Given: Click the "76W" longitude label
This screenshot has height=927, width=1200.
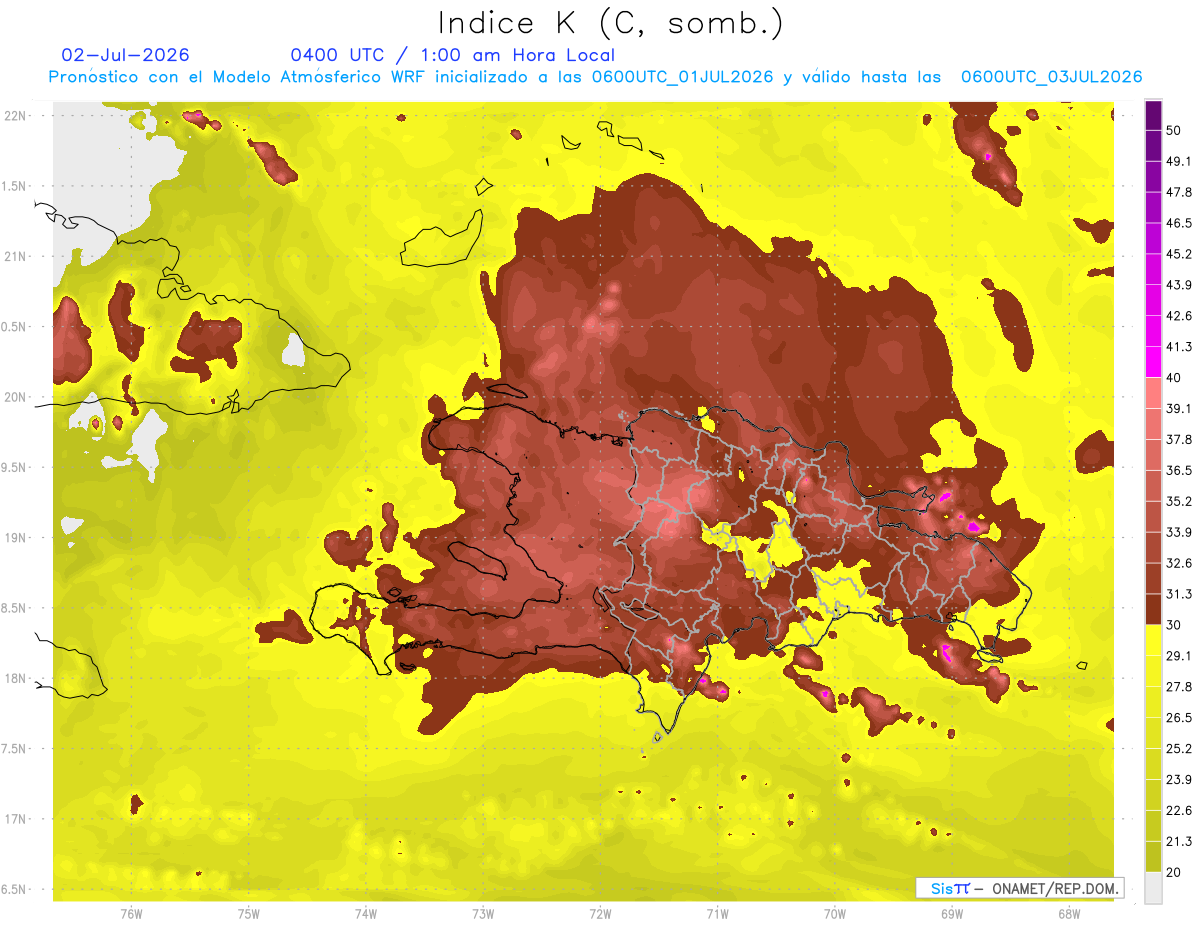Looking at the screenshot, I should pyautogui.click(x=131, y=913).
